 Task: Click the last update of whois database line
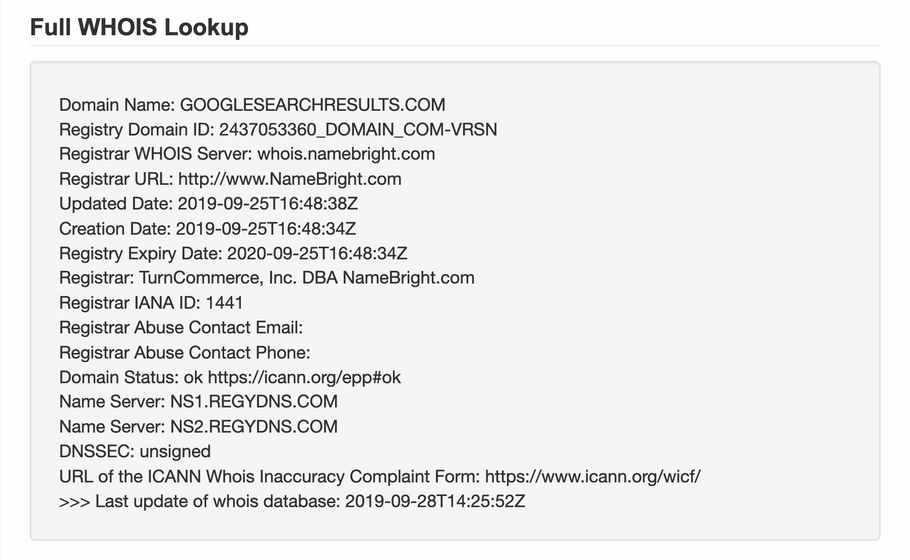pos(292,500)
